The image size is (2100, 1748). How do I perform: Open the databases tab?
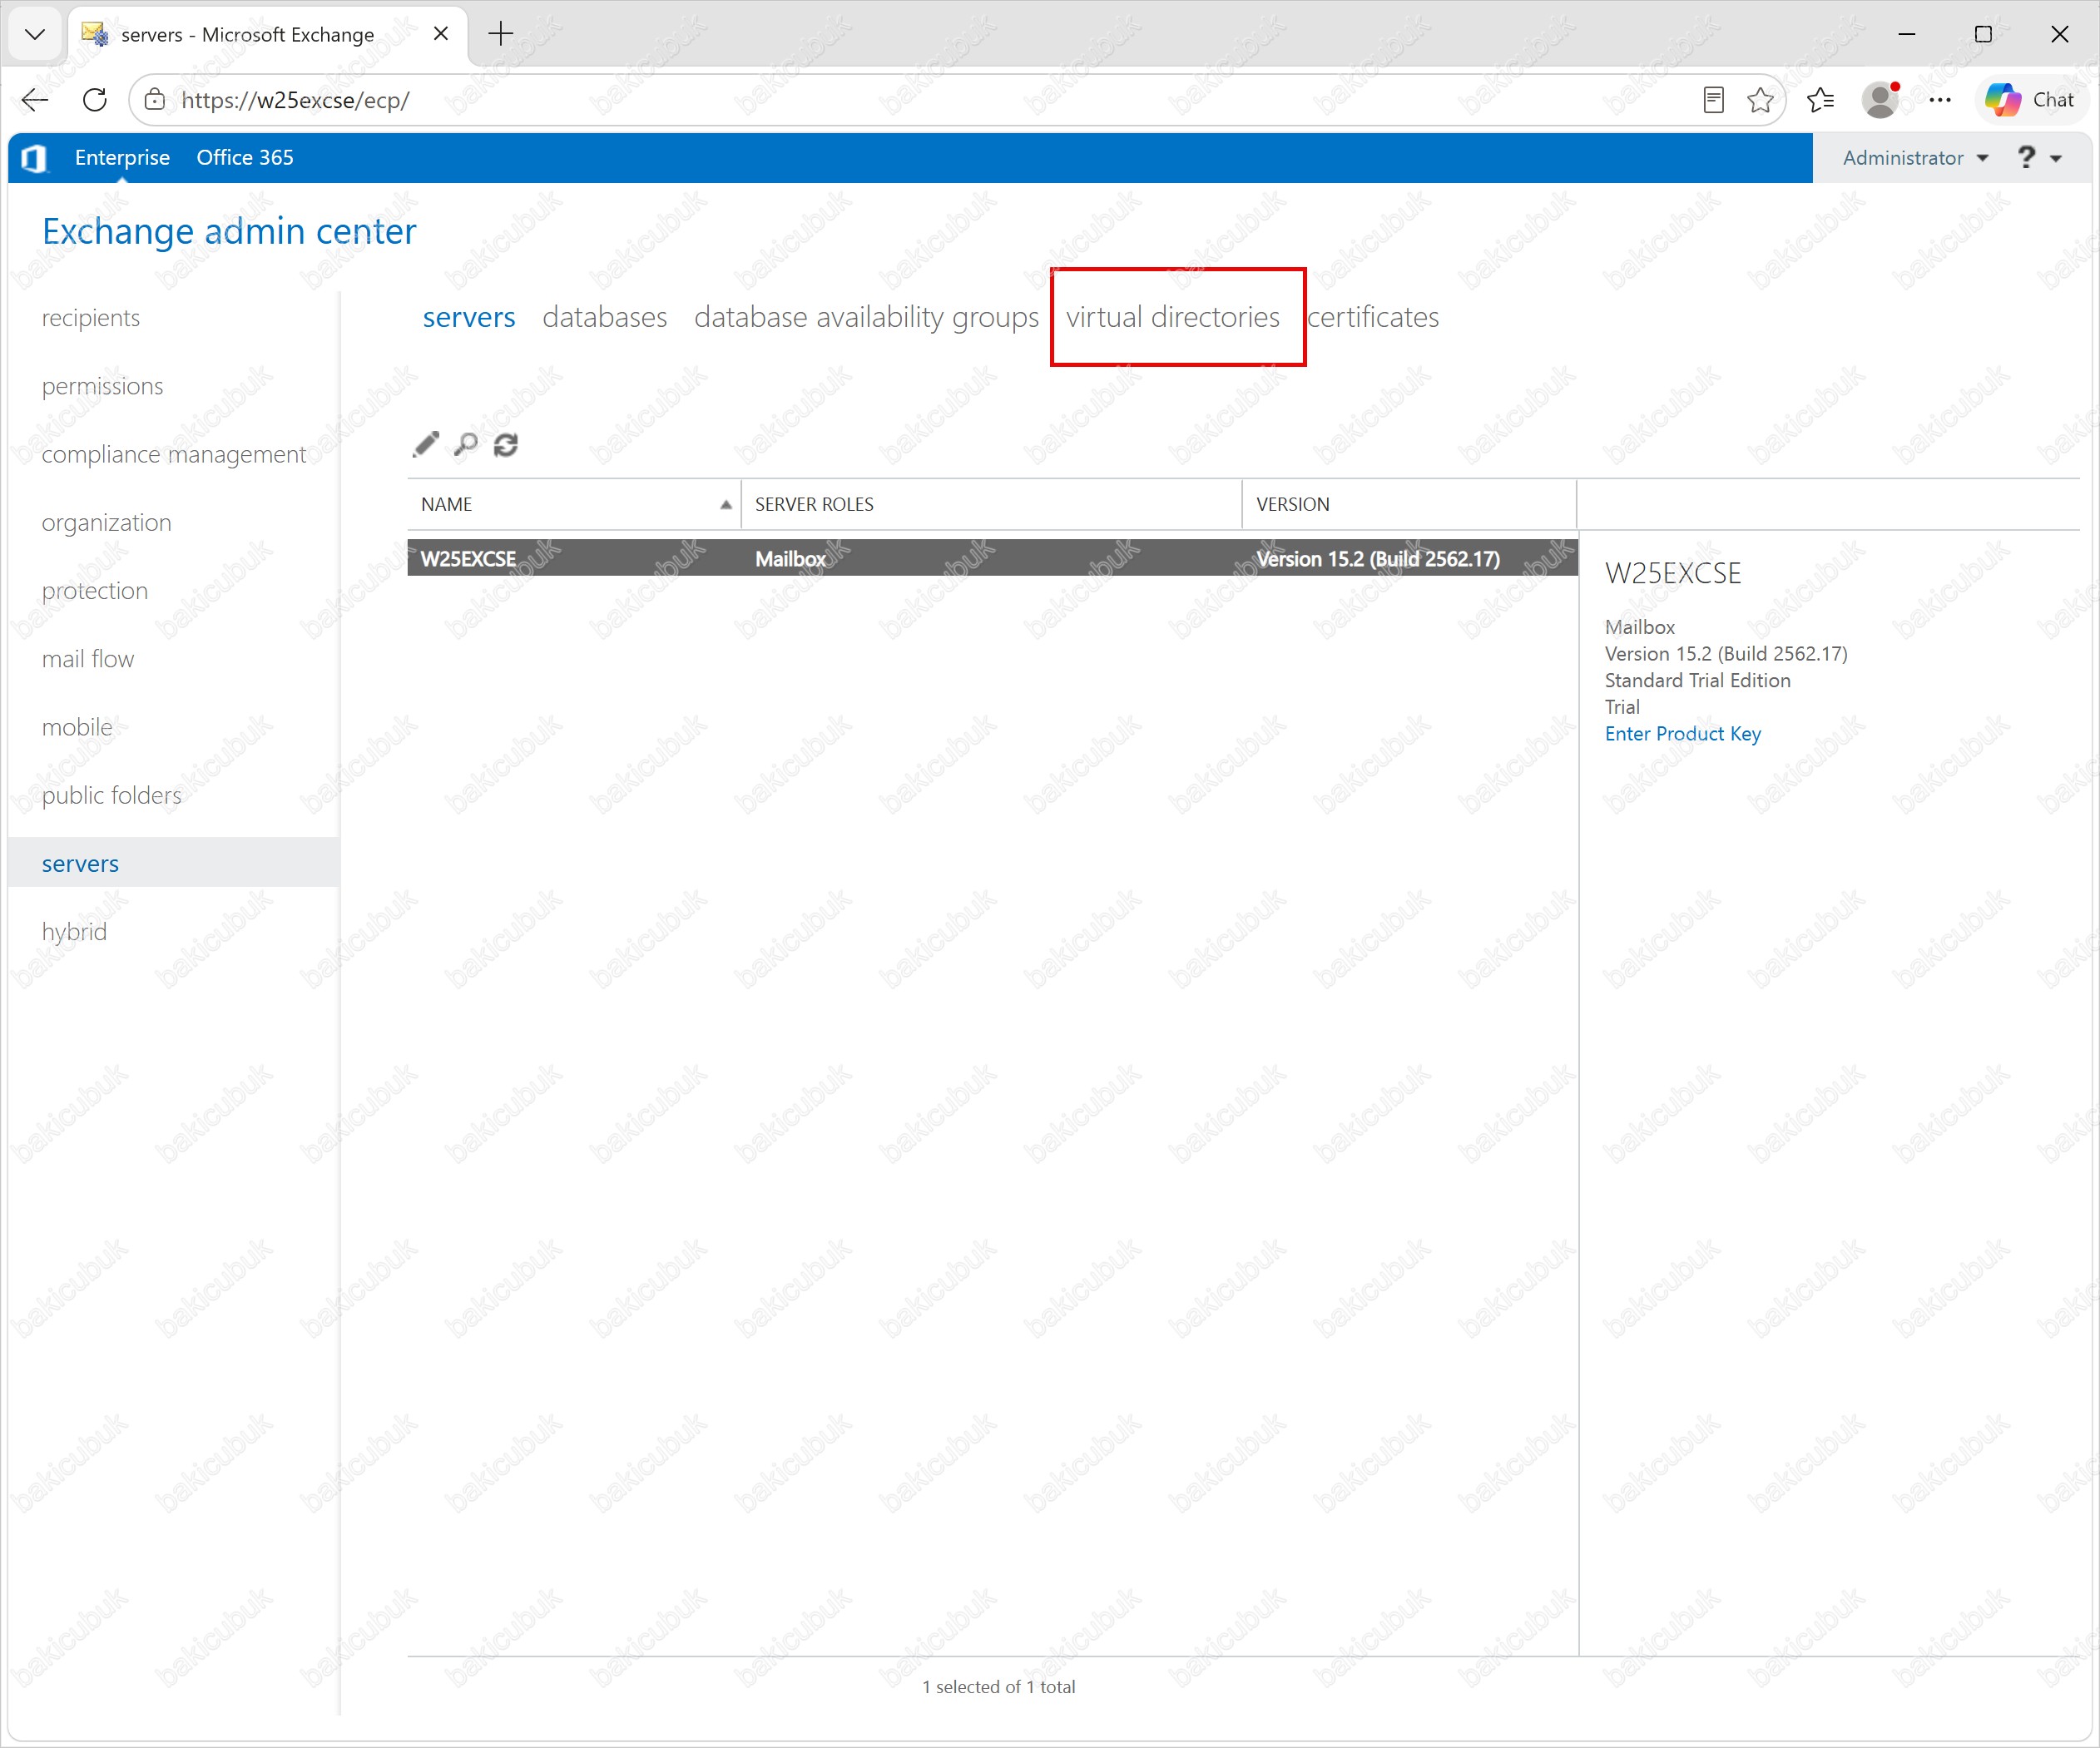point(605,317)
